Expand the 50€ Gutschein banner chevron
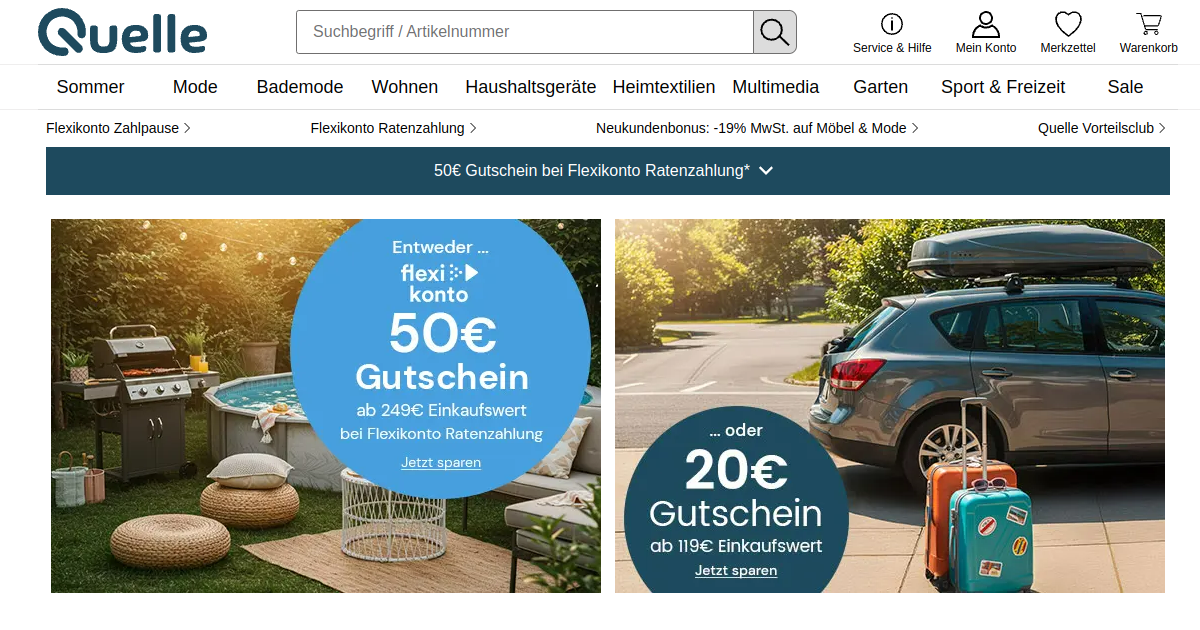Image resolution: width=1200 pixels, height=630 pixels. pos(766,171)
